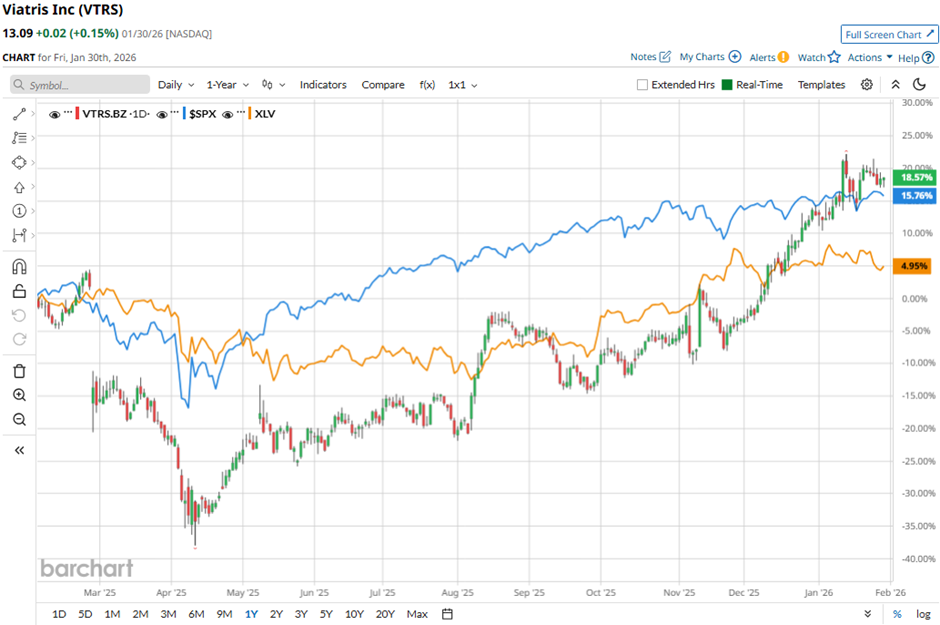Click the Full Screen Chart button
The image size is (940, 625).
[x=889, y=34]
